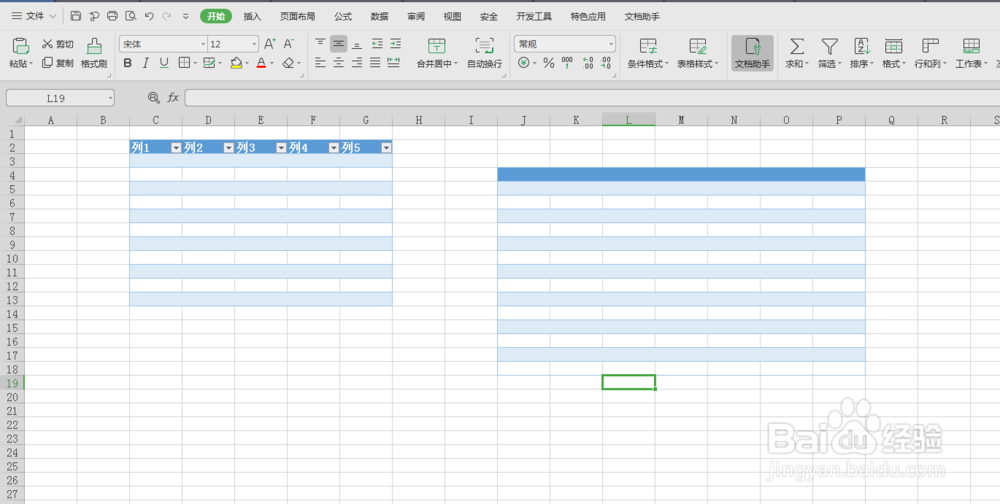Viewport: 1000px width, 504px height.
Task: Open number format dropdown 常规
Action: click(611, 44)
